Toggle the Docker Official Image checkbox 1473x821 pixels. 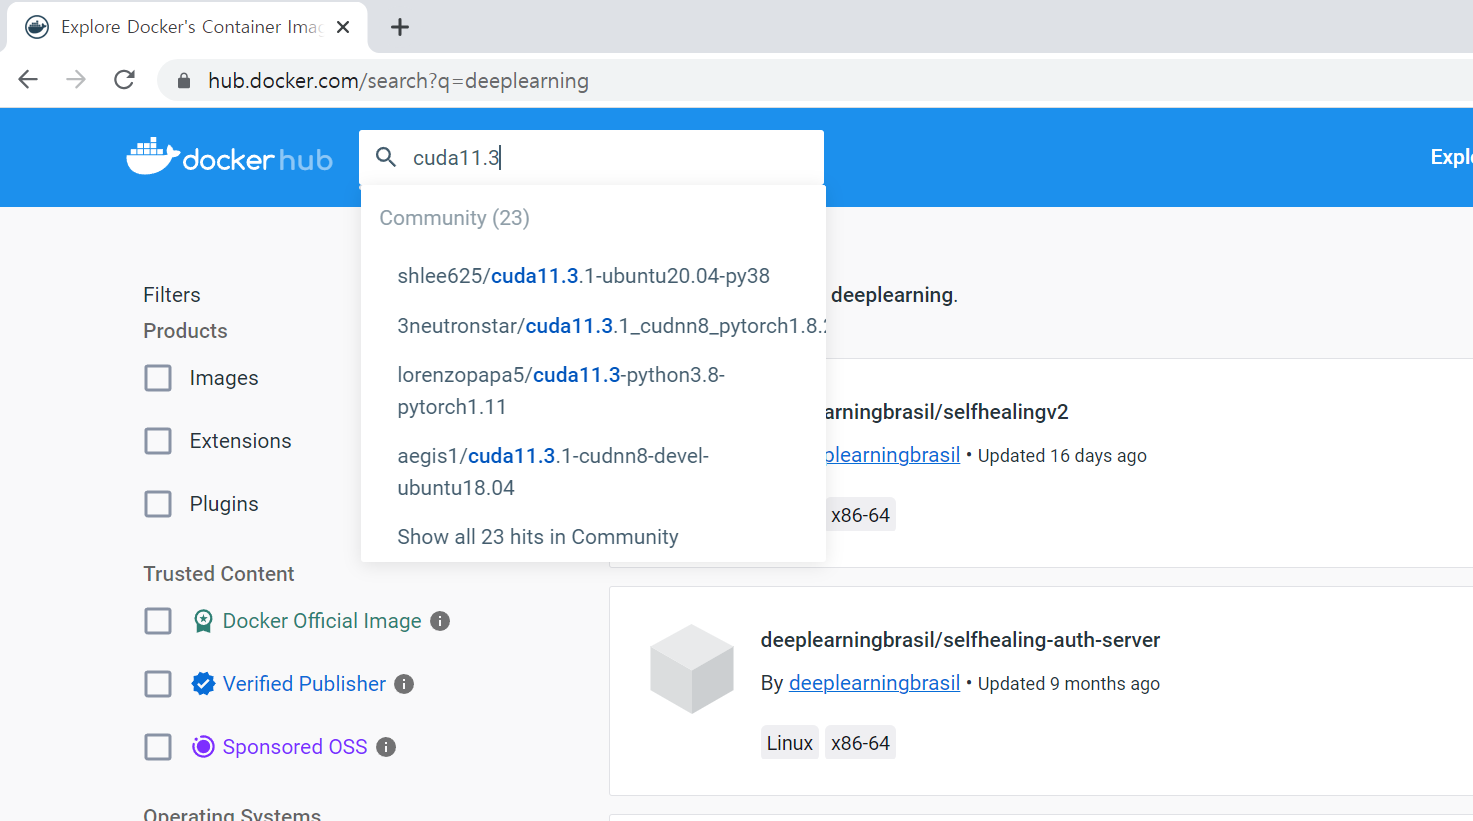(x=158, y=621)
